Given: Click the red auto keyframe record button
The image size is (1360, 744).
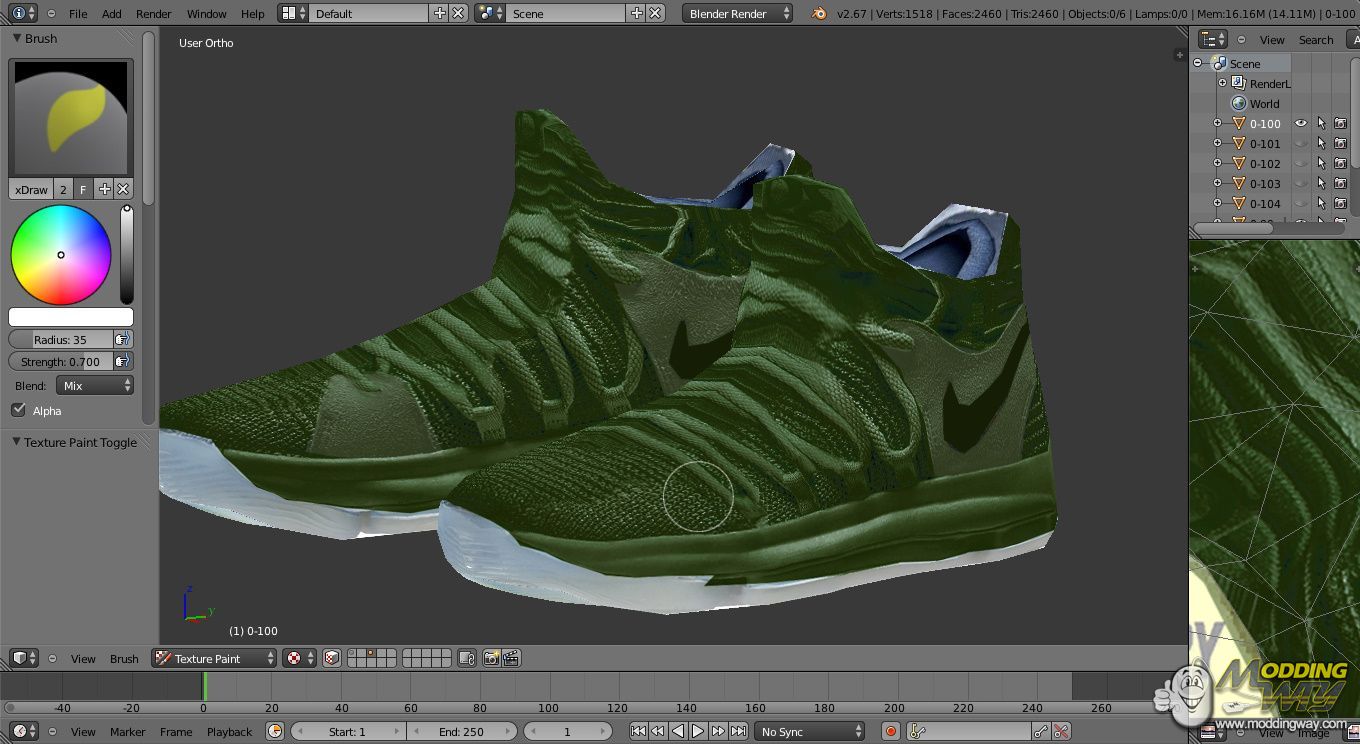Looking at the screenshot, I should pyautogui.click(x=890, y=732).
